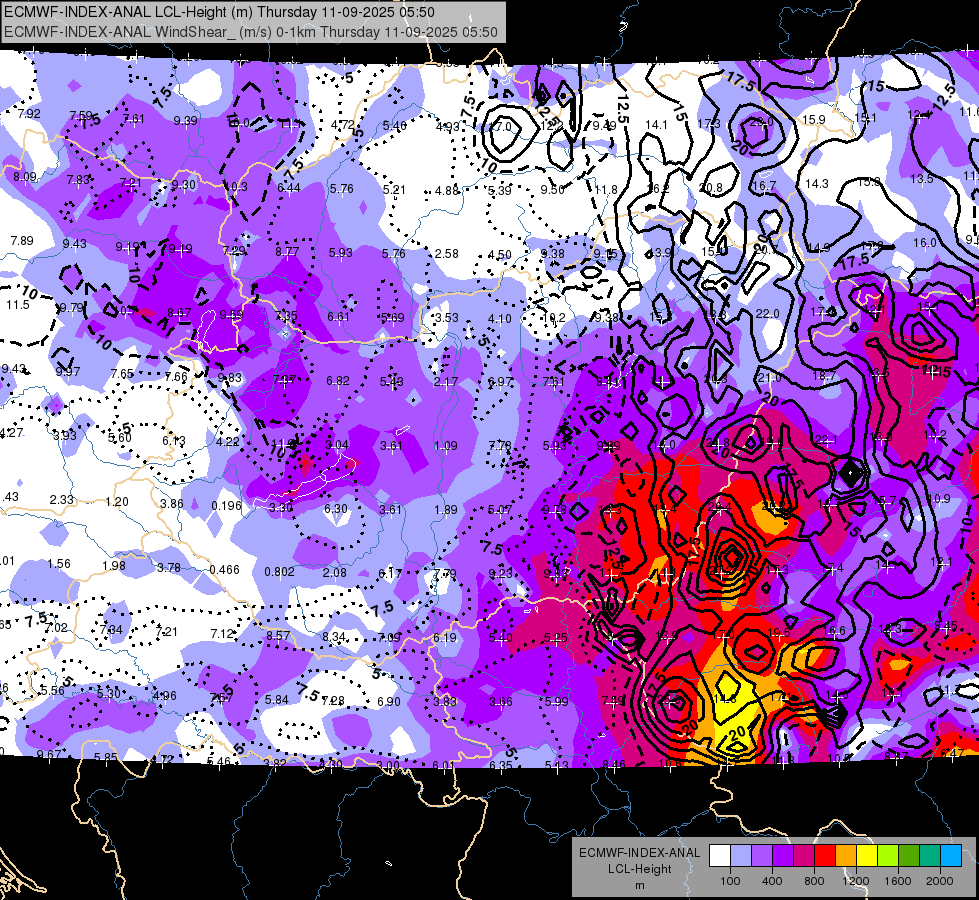Click the sky-blue legend swatch
The width and height of the screenshot is (979, 900).
pyautogui.click(x=951, y=856)
